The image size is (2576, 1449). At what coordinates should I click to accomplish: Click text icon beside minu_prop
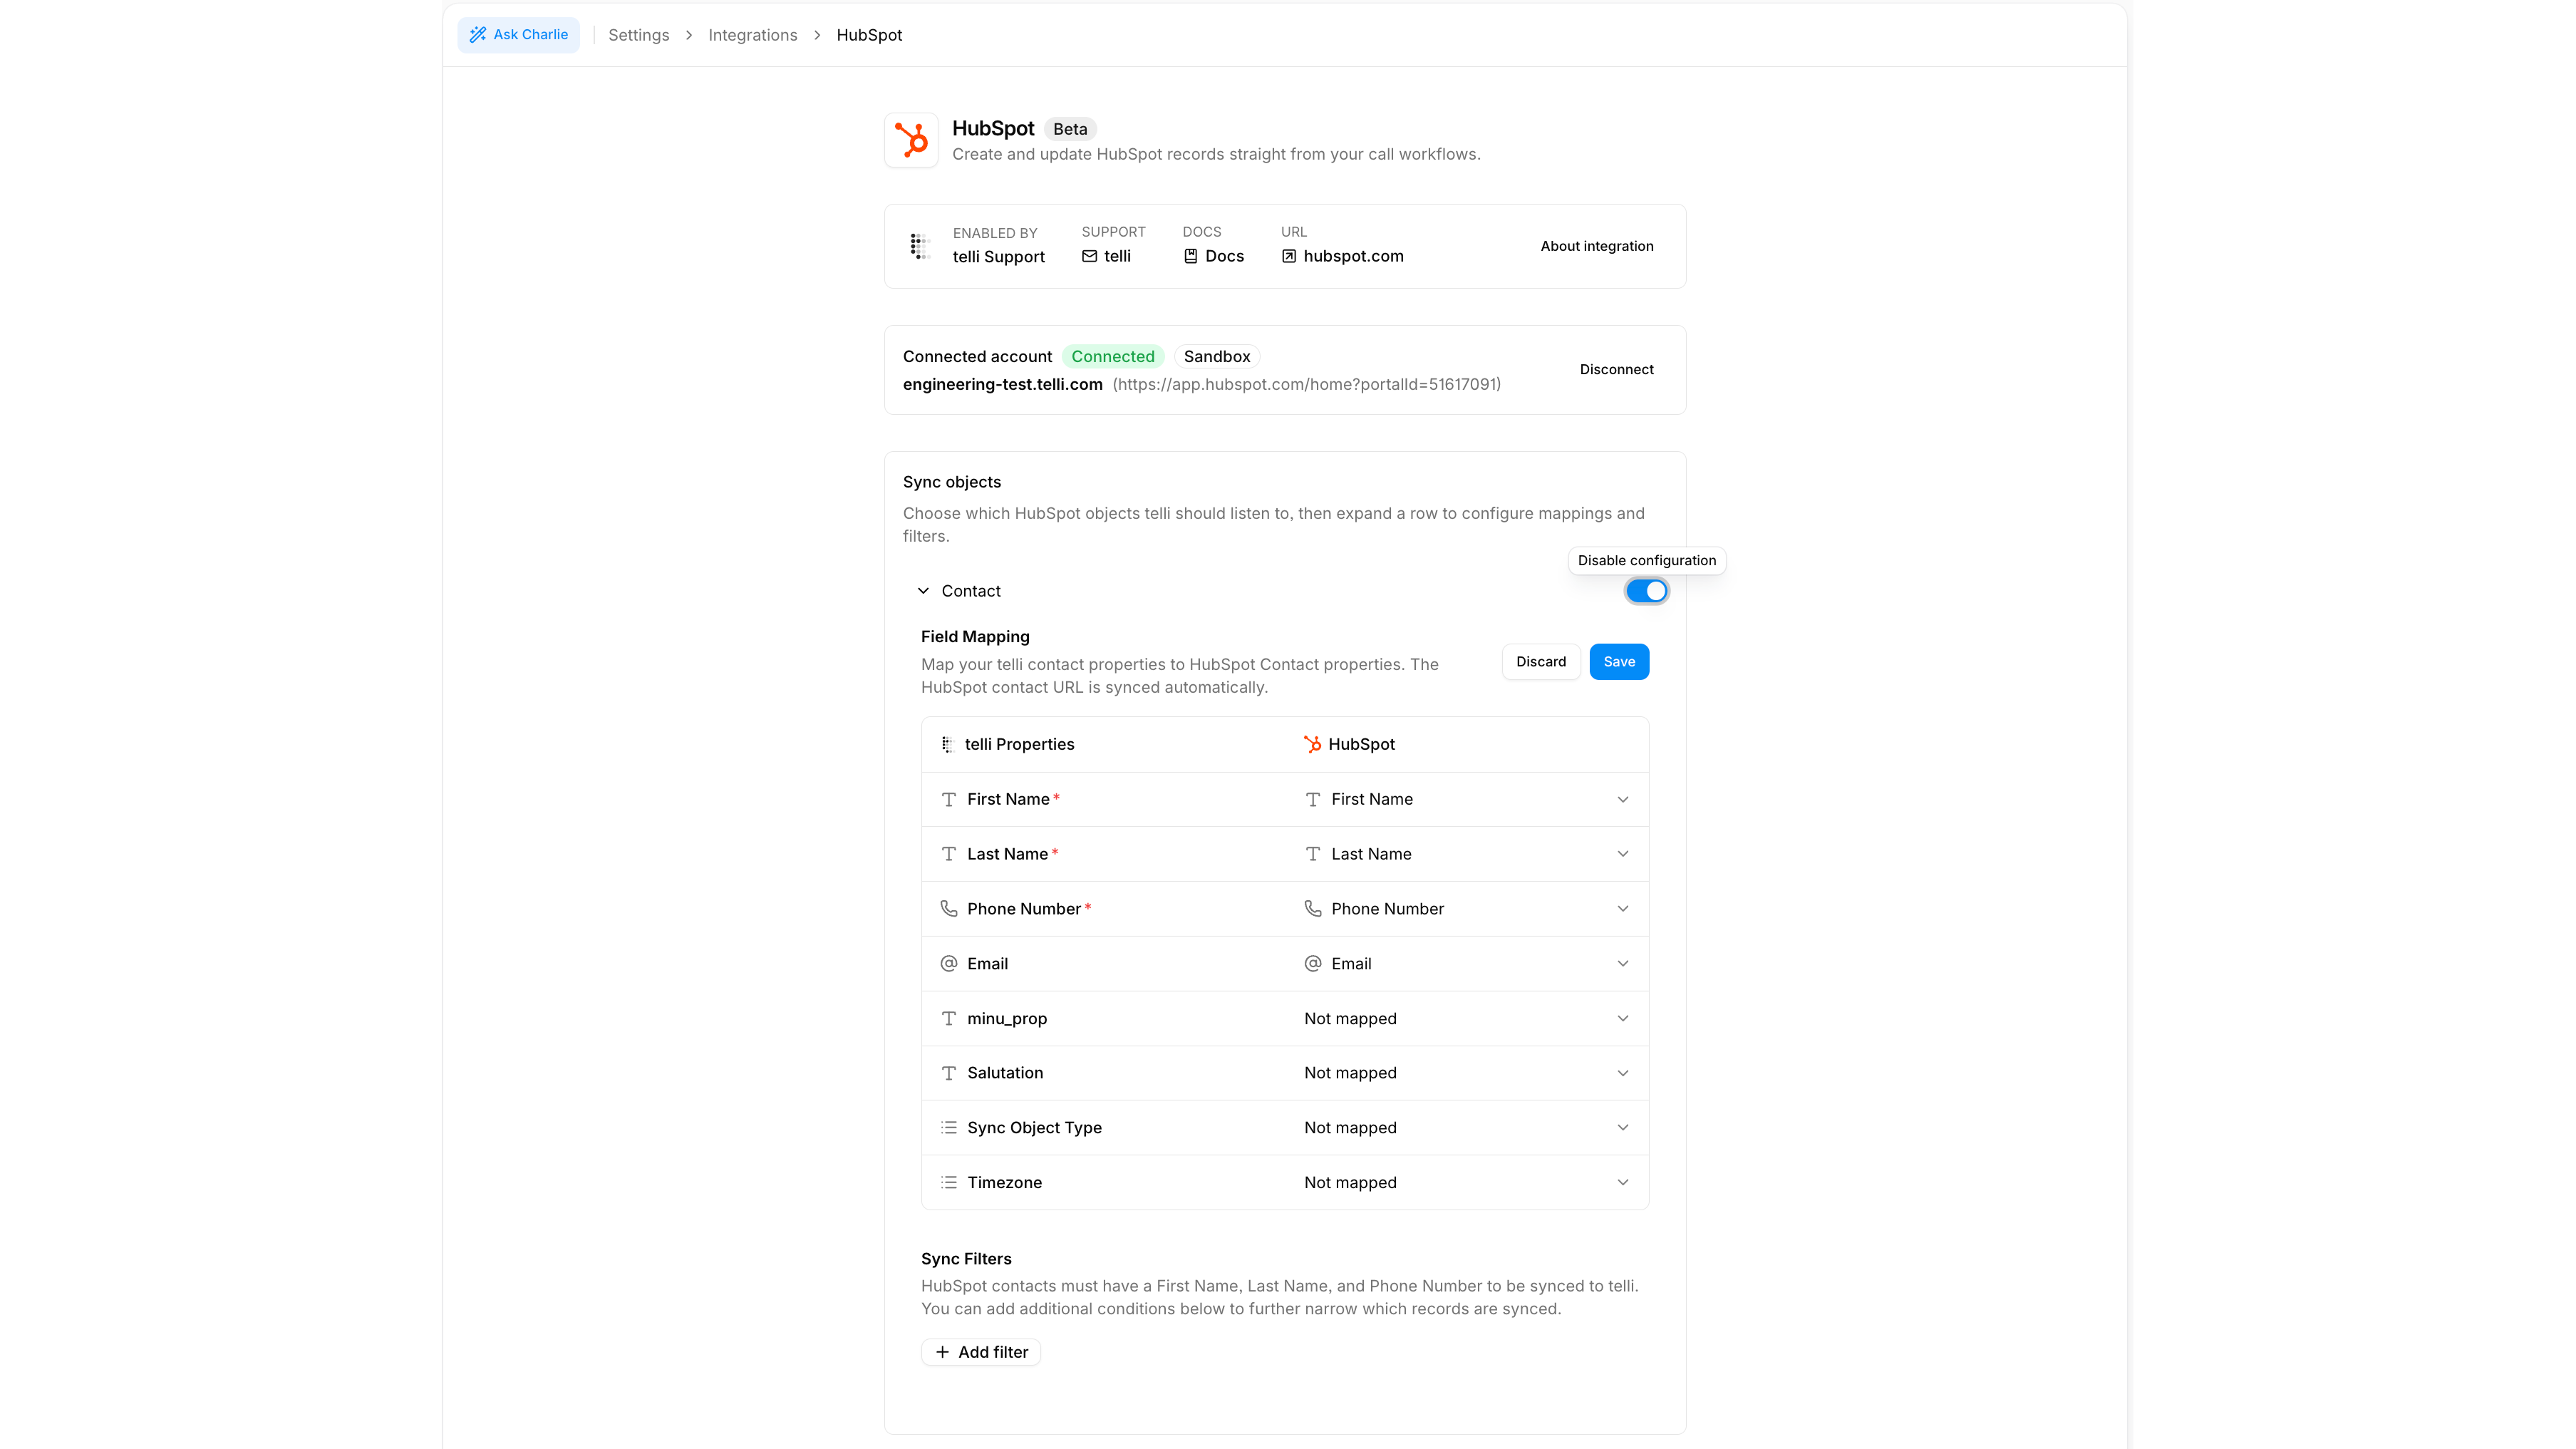click(949, 1018)
